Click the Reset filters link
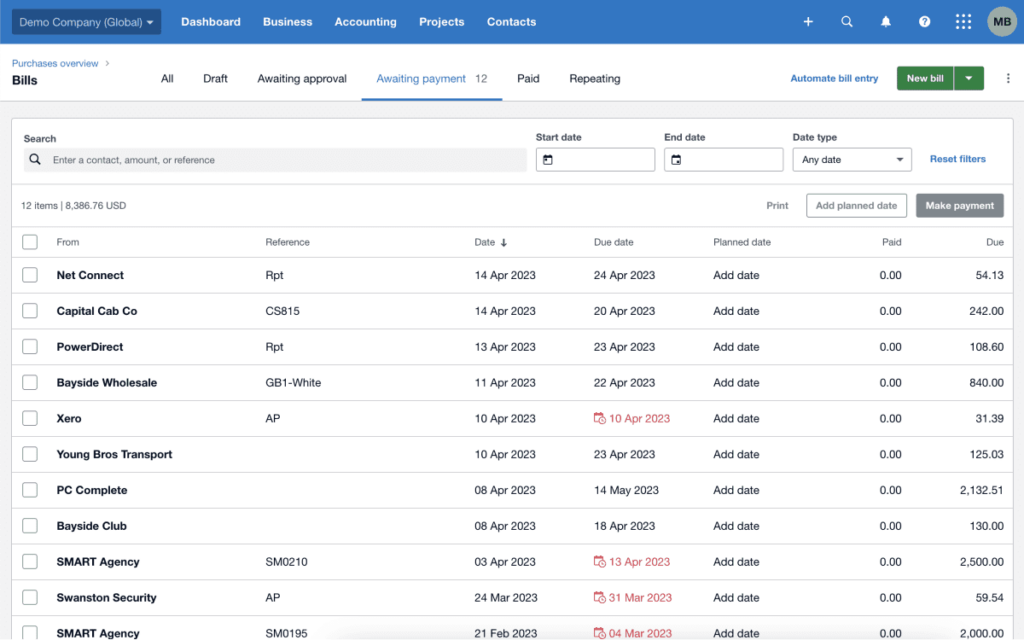Viewport: 1024px width, 640px height. (x=957, y=159)
